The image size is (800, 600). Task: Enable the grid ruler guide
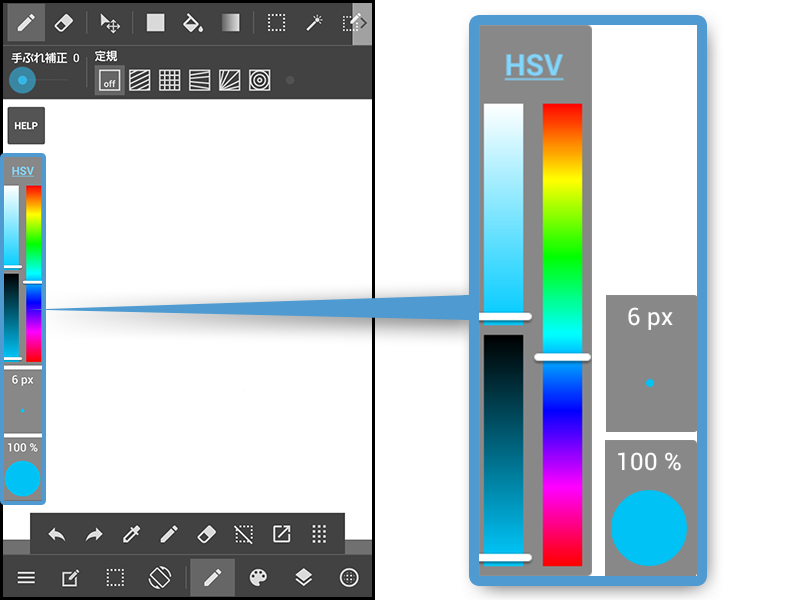coord(169,81)
